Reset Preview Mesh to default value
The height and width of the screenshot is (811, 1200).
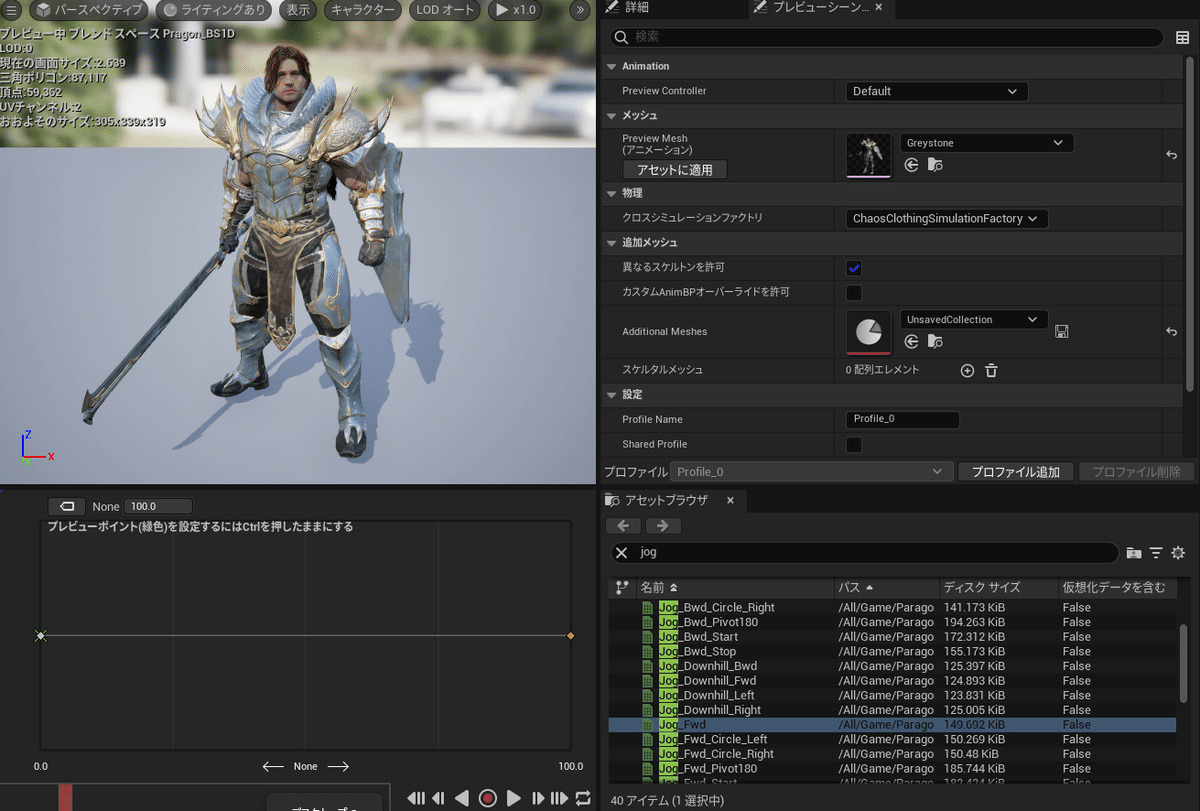(1171, 155)
